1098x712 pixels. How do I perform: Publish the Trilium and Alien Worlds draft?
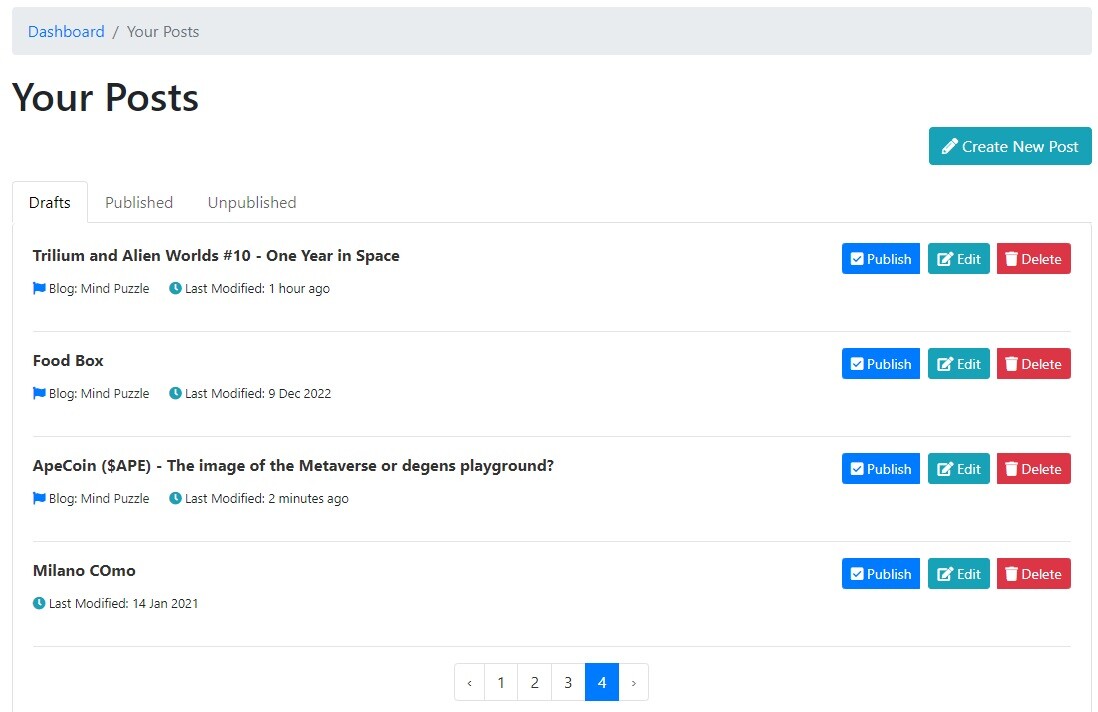[880, 258]
